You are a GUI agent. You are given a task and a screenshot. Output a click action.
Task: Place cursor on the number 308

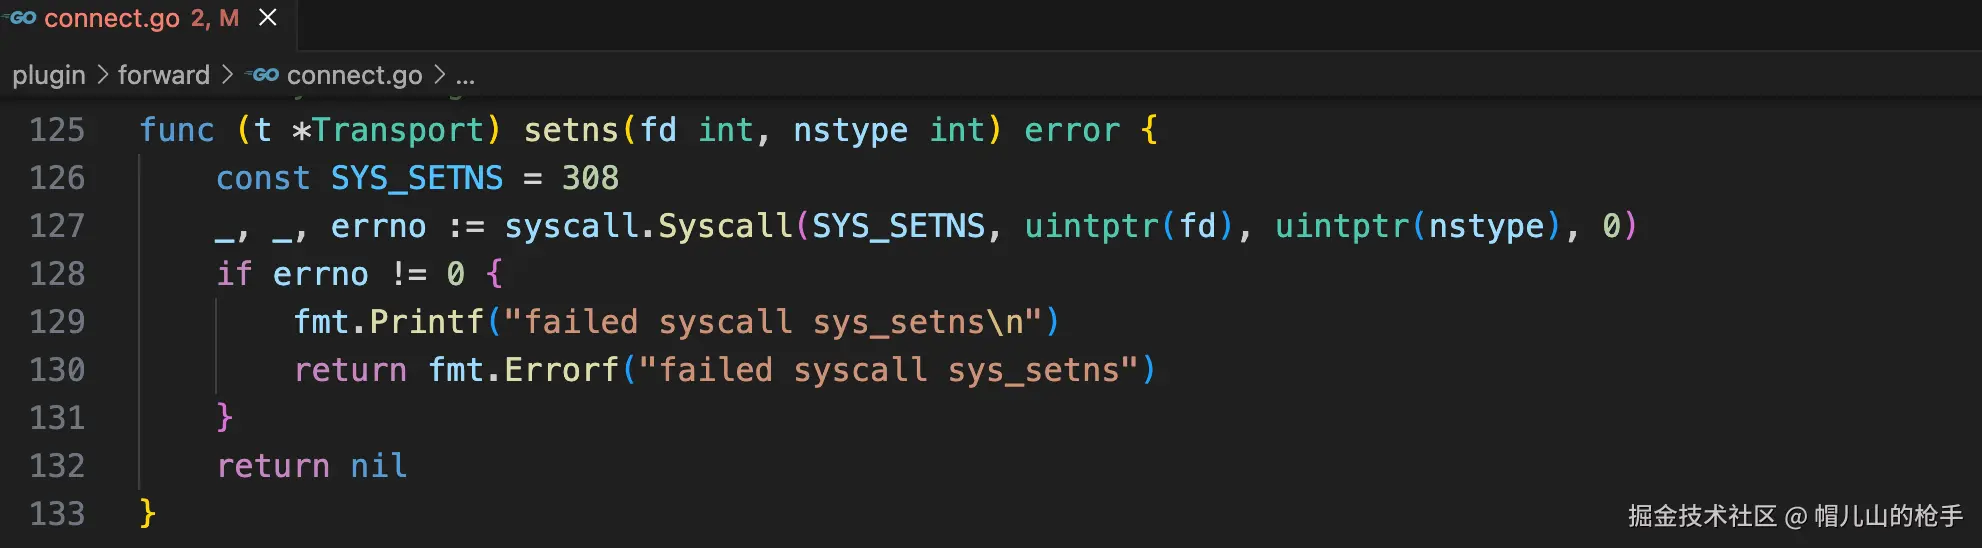[590, 178]
